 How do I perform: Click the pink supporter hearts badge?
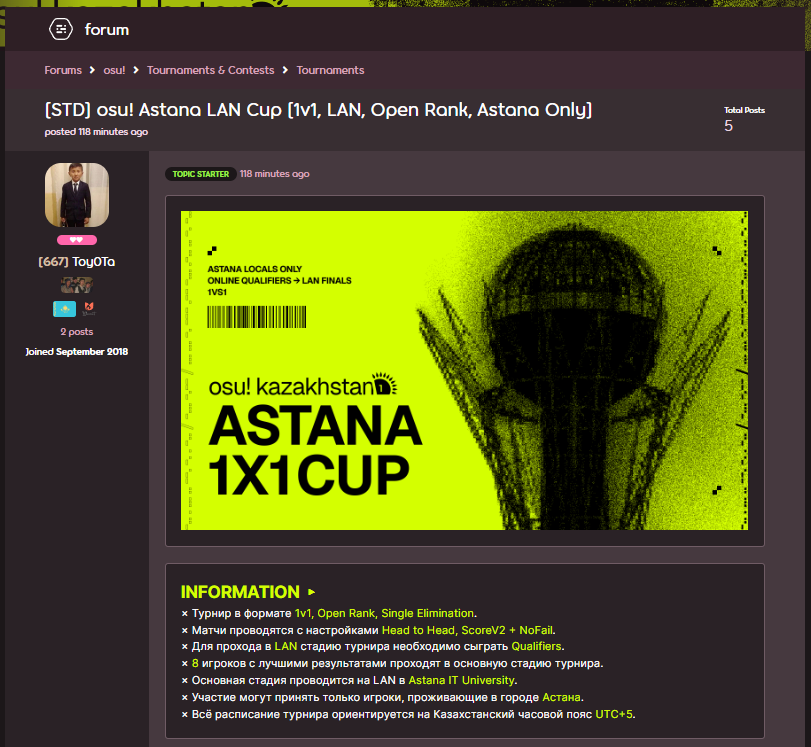tap(77, 240)
